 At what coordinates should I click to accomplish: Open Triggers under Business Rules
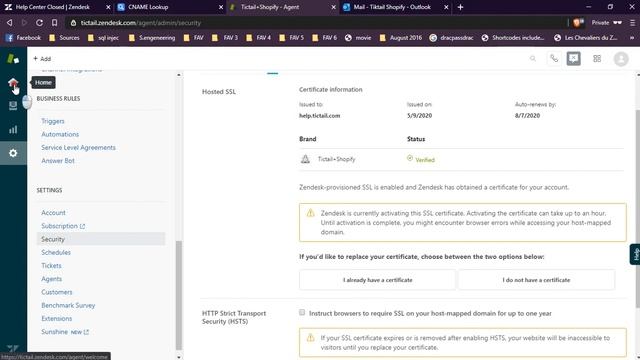[53, 121]
